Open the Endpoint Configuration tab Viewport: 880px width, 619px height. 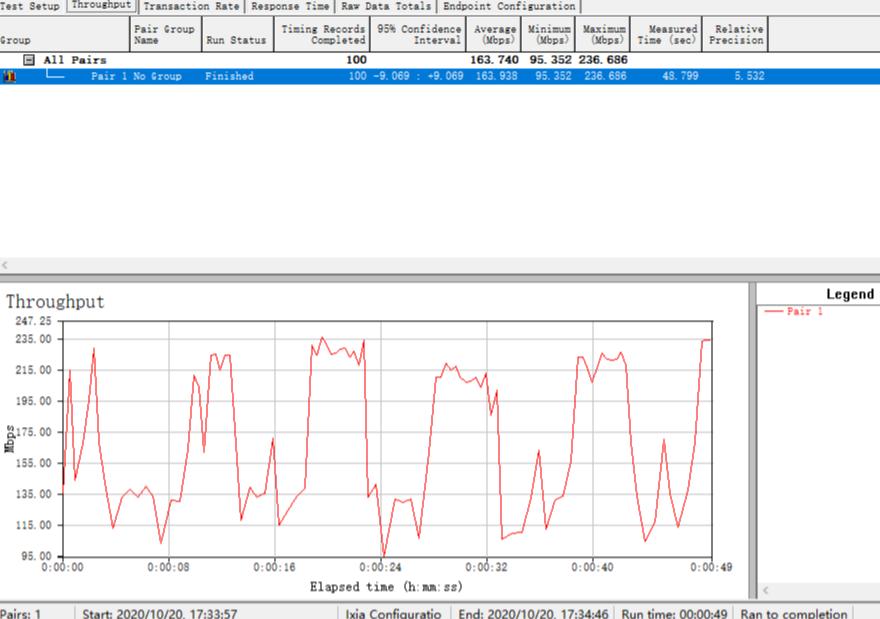click(508, 6)
